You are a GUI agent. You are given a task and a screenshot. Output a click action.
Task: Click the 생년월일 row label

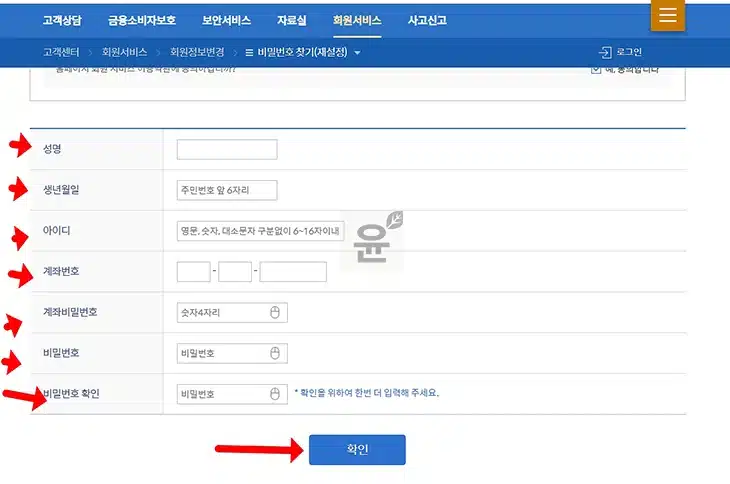(x=61, y=189)
